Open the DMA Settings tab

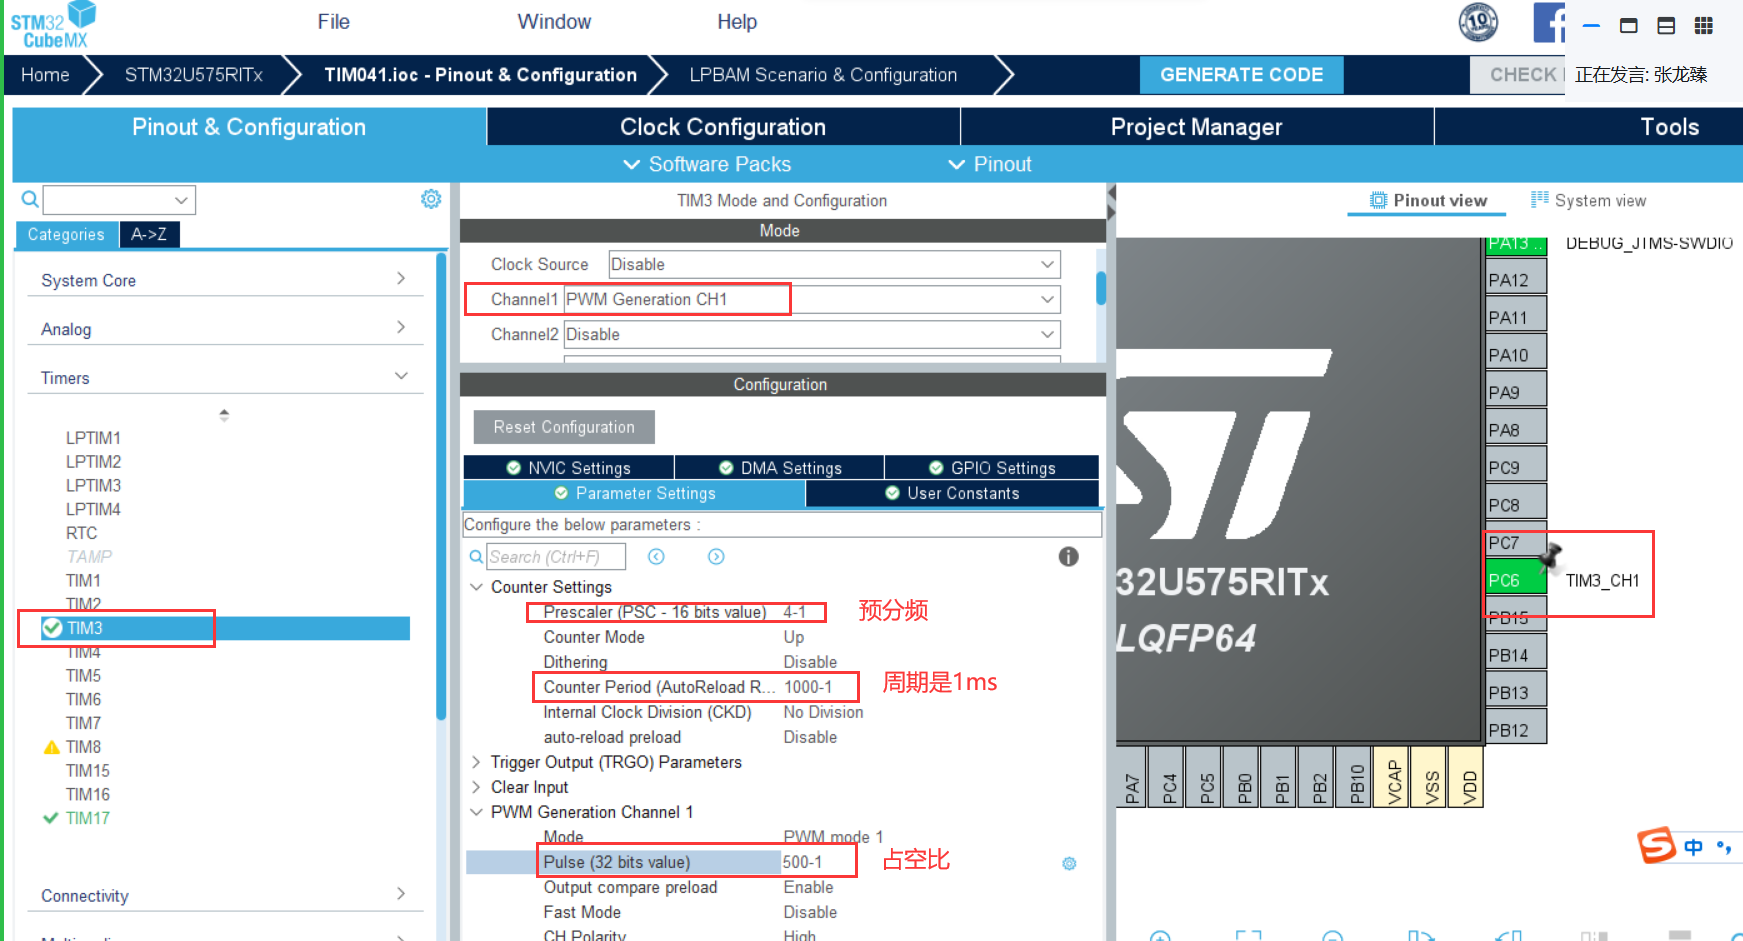(x=780, y=468)
